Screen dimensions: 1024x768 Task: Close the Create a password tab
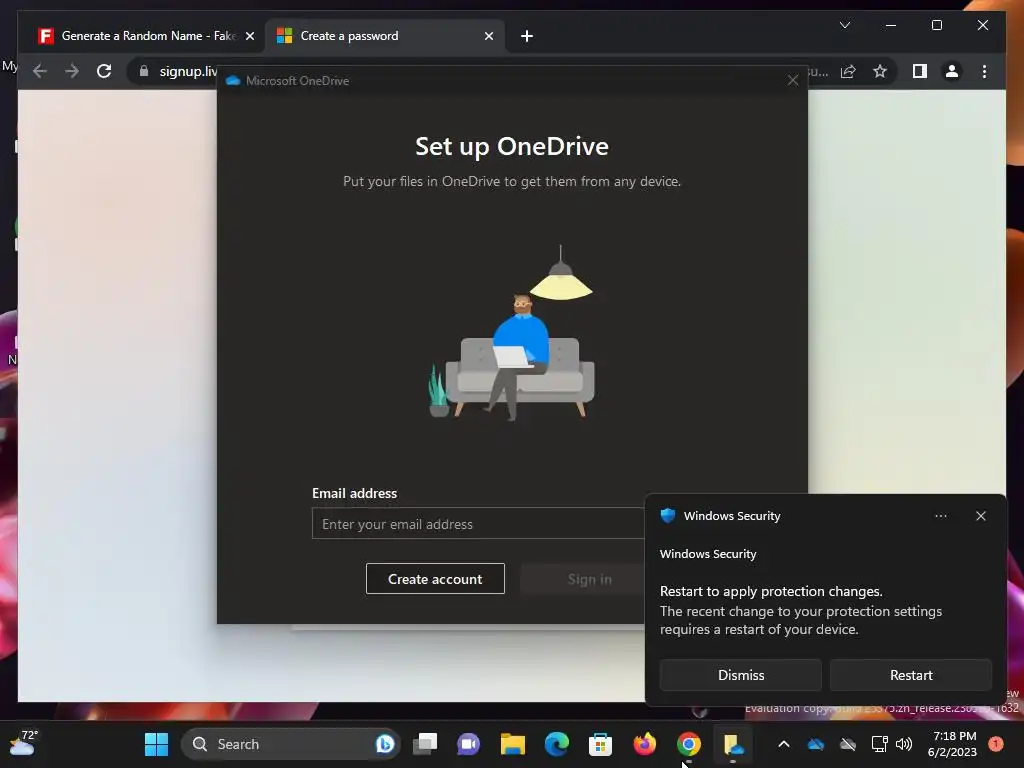point(488,36)
